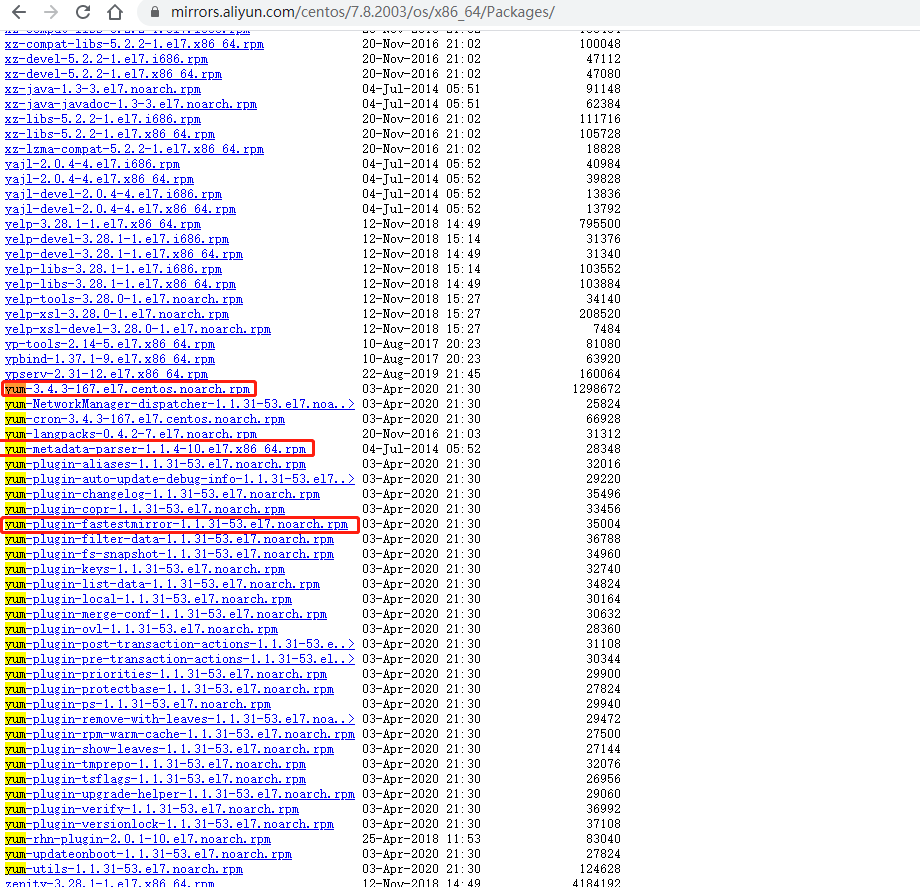The width and height of the screenshot is (920, 887).
Task: Click yum-plugin-priorities rpm link
Action: tap(166, 674)
